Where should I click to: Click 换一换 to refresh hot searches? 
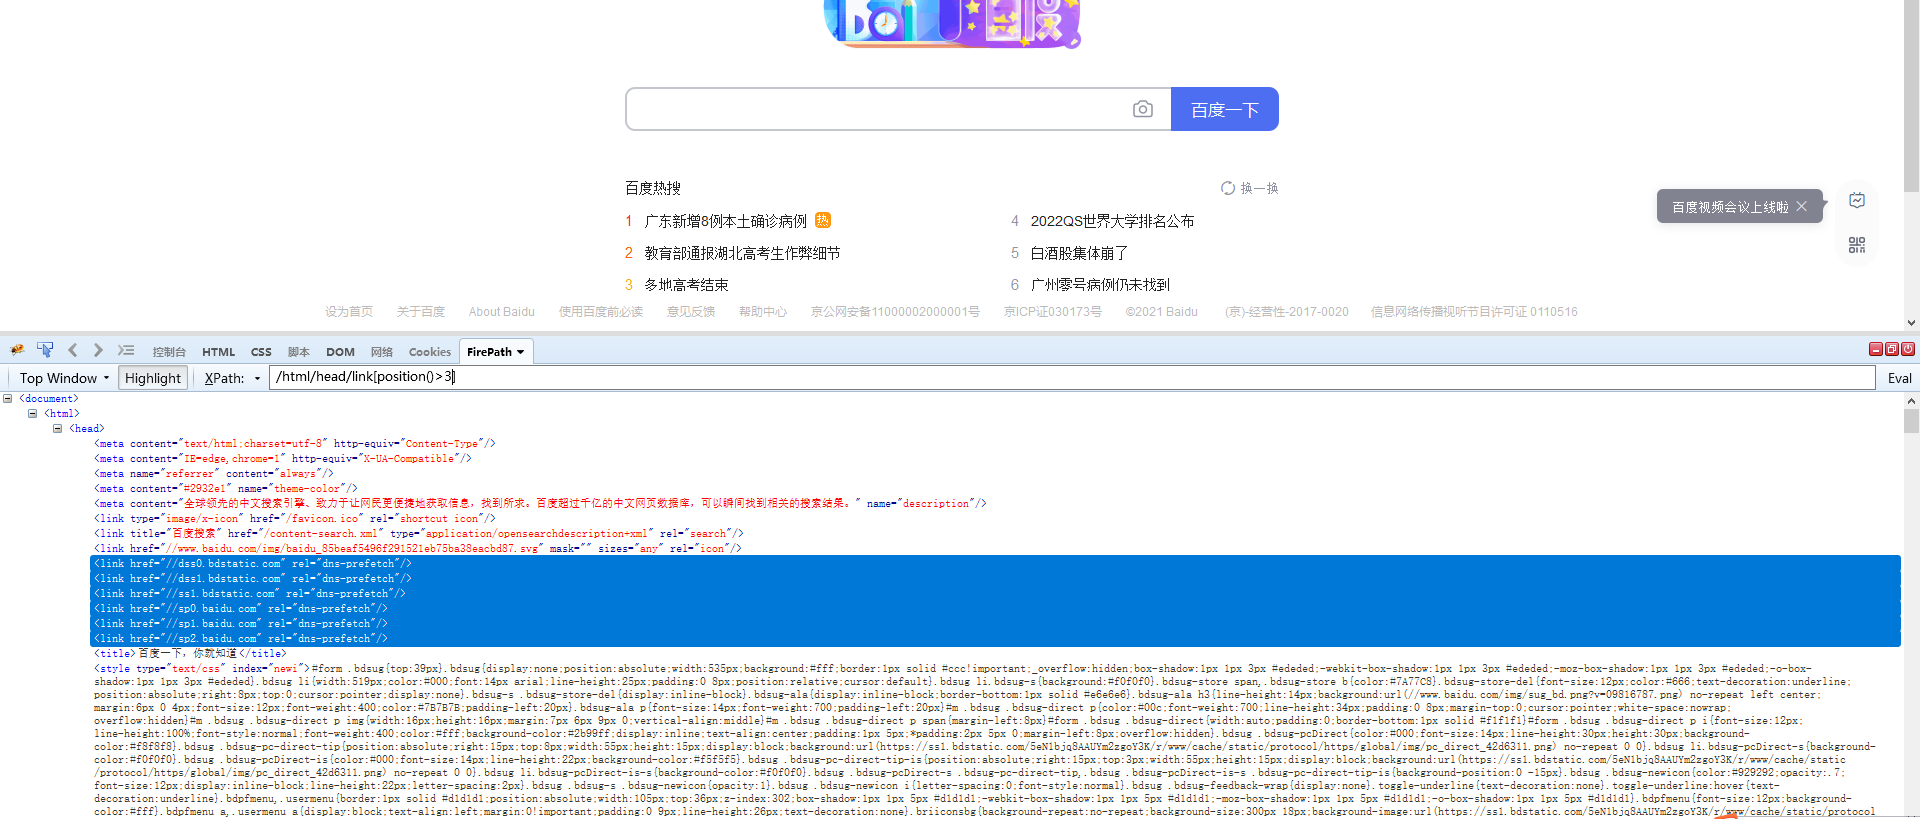1259,188
